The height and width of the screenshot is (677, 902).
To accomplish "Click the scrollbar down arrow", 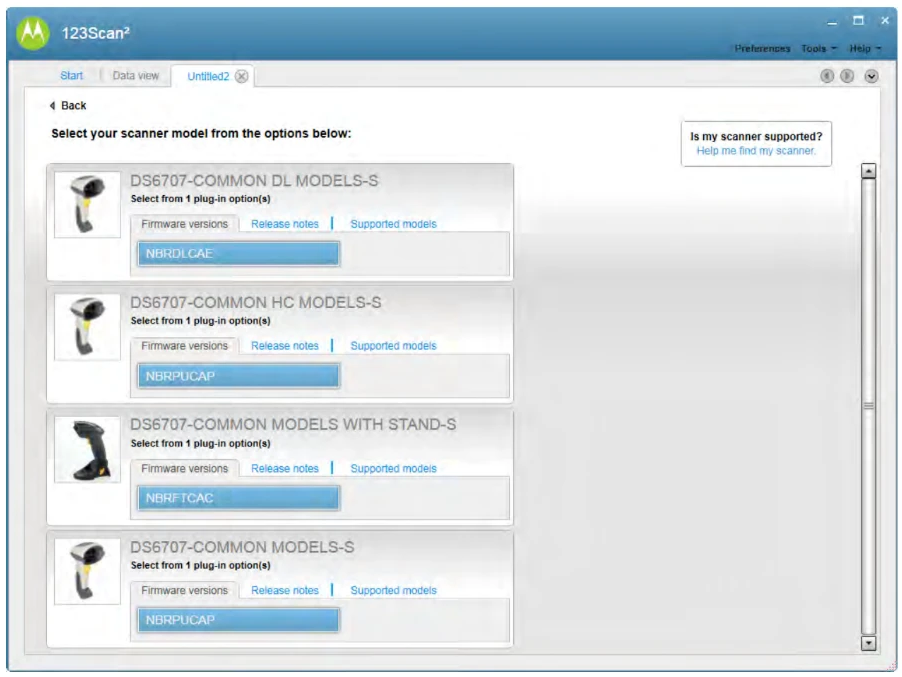I will 869,643.
